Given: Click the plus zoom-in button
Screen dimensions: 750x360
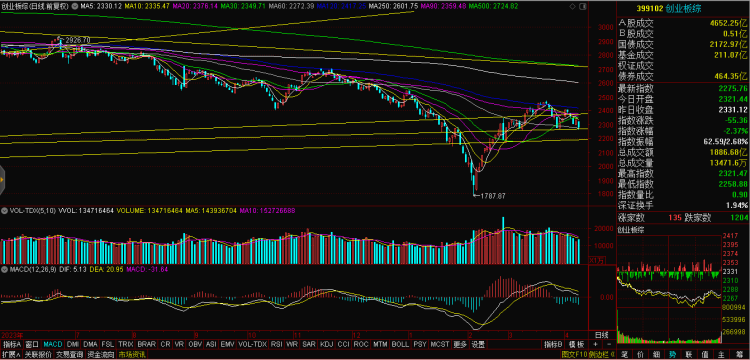Looking at the screenshot, I should point(596,344).
